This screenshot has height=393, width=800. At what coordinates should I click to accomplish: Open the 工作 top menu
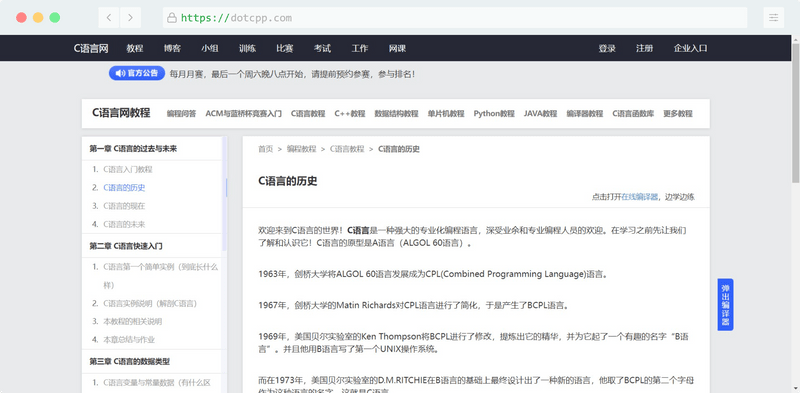pyautogui.click(x=360, y=48)
